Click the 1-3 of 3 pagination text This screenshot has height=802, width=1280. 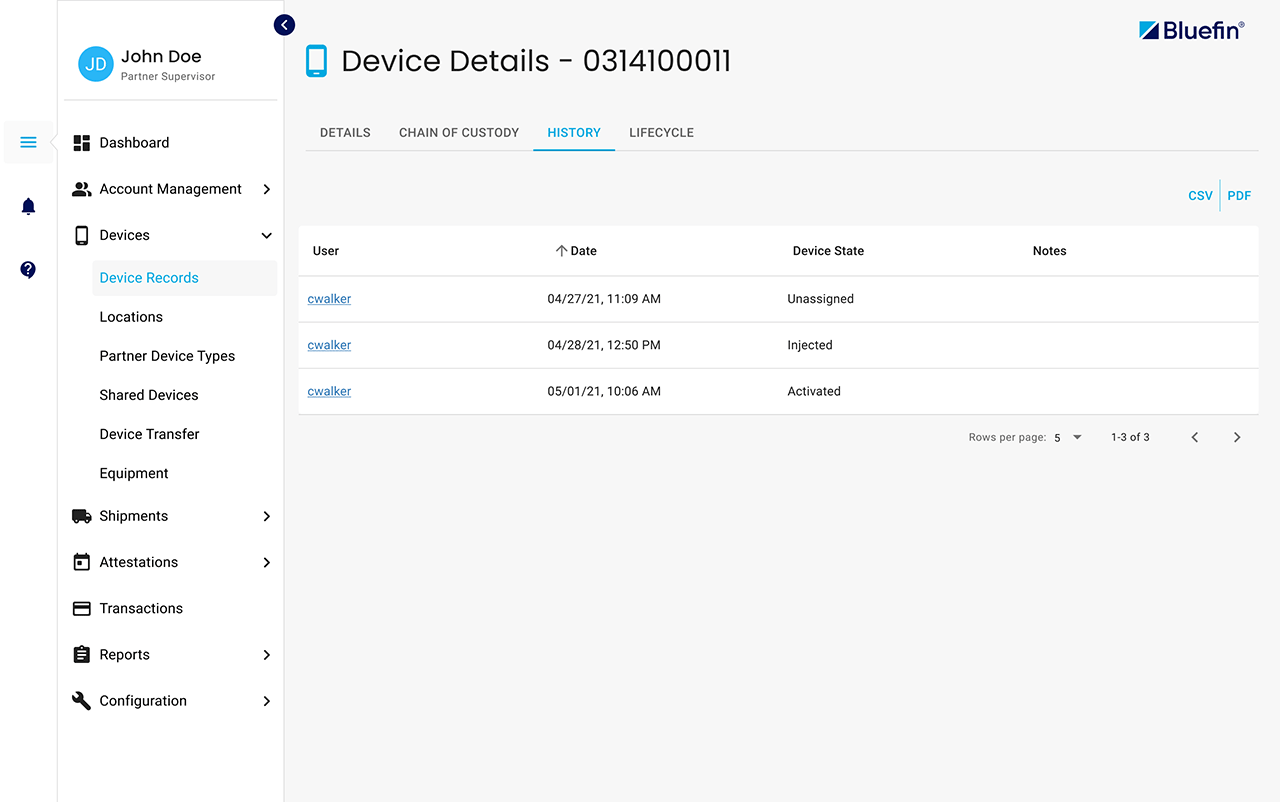pyautogui.click(x=1130, y=438)
